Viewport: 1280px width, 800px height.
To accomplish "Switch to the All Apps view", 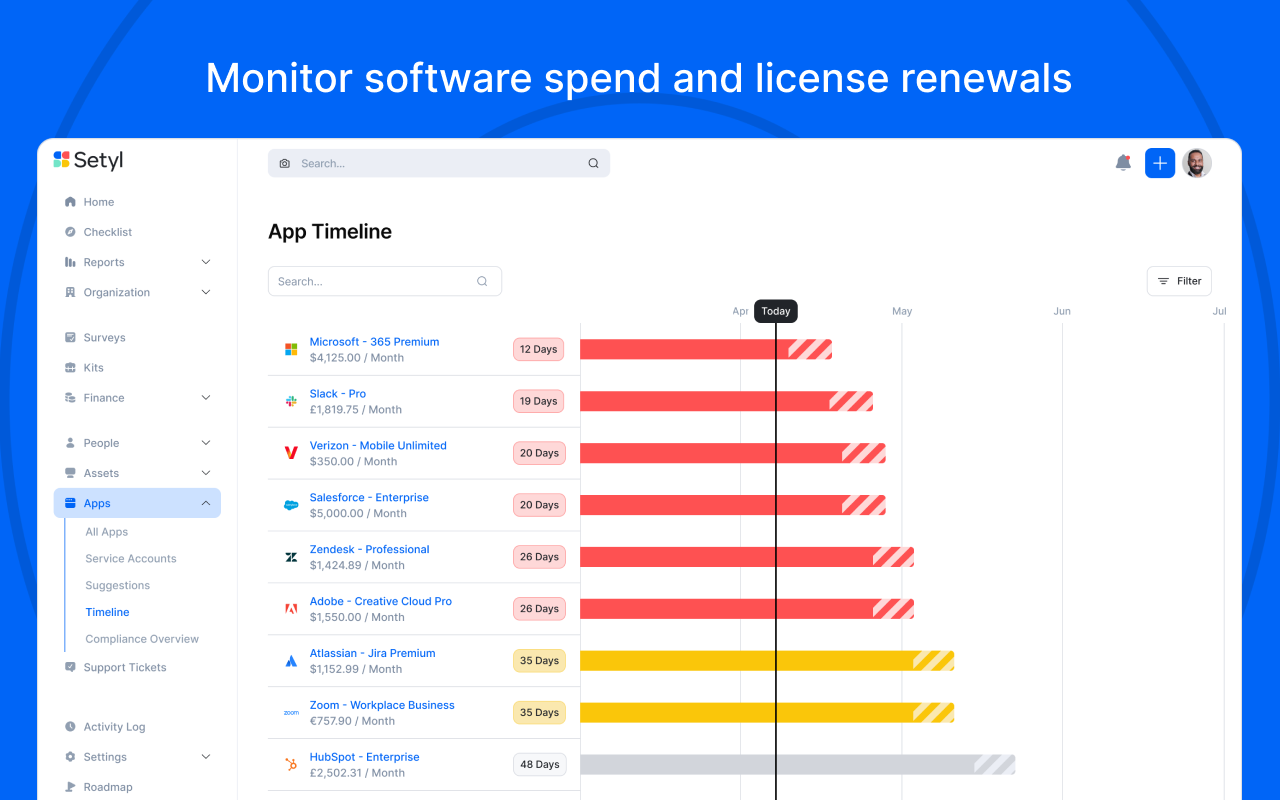I will tap(106, 531).
